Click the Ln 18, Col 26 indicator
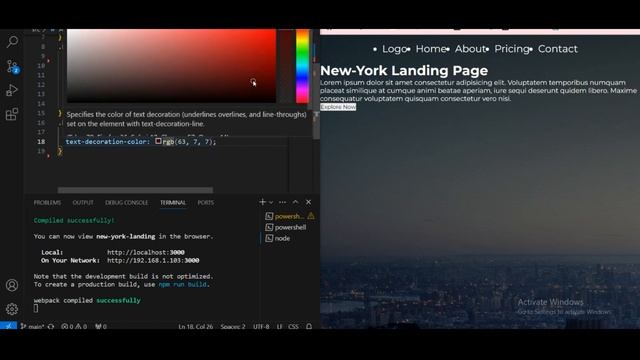Viewport: 640px width, 360px height. pos(196,327)
